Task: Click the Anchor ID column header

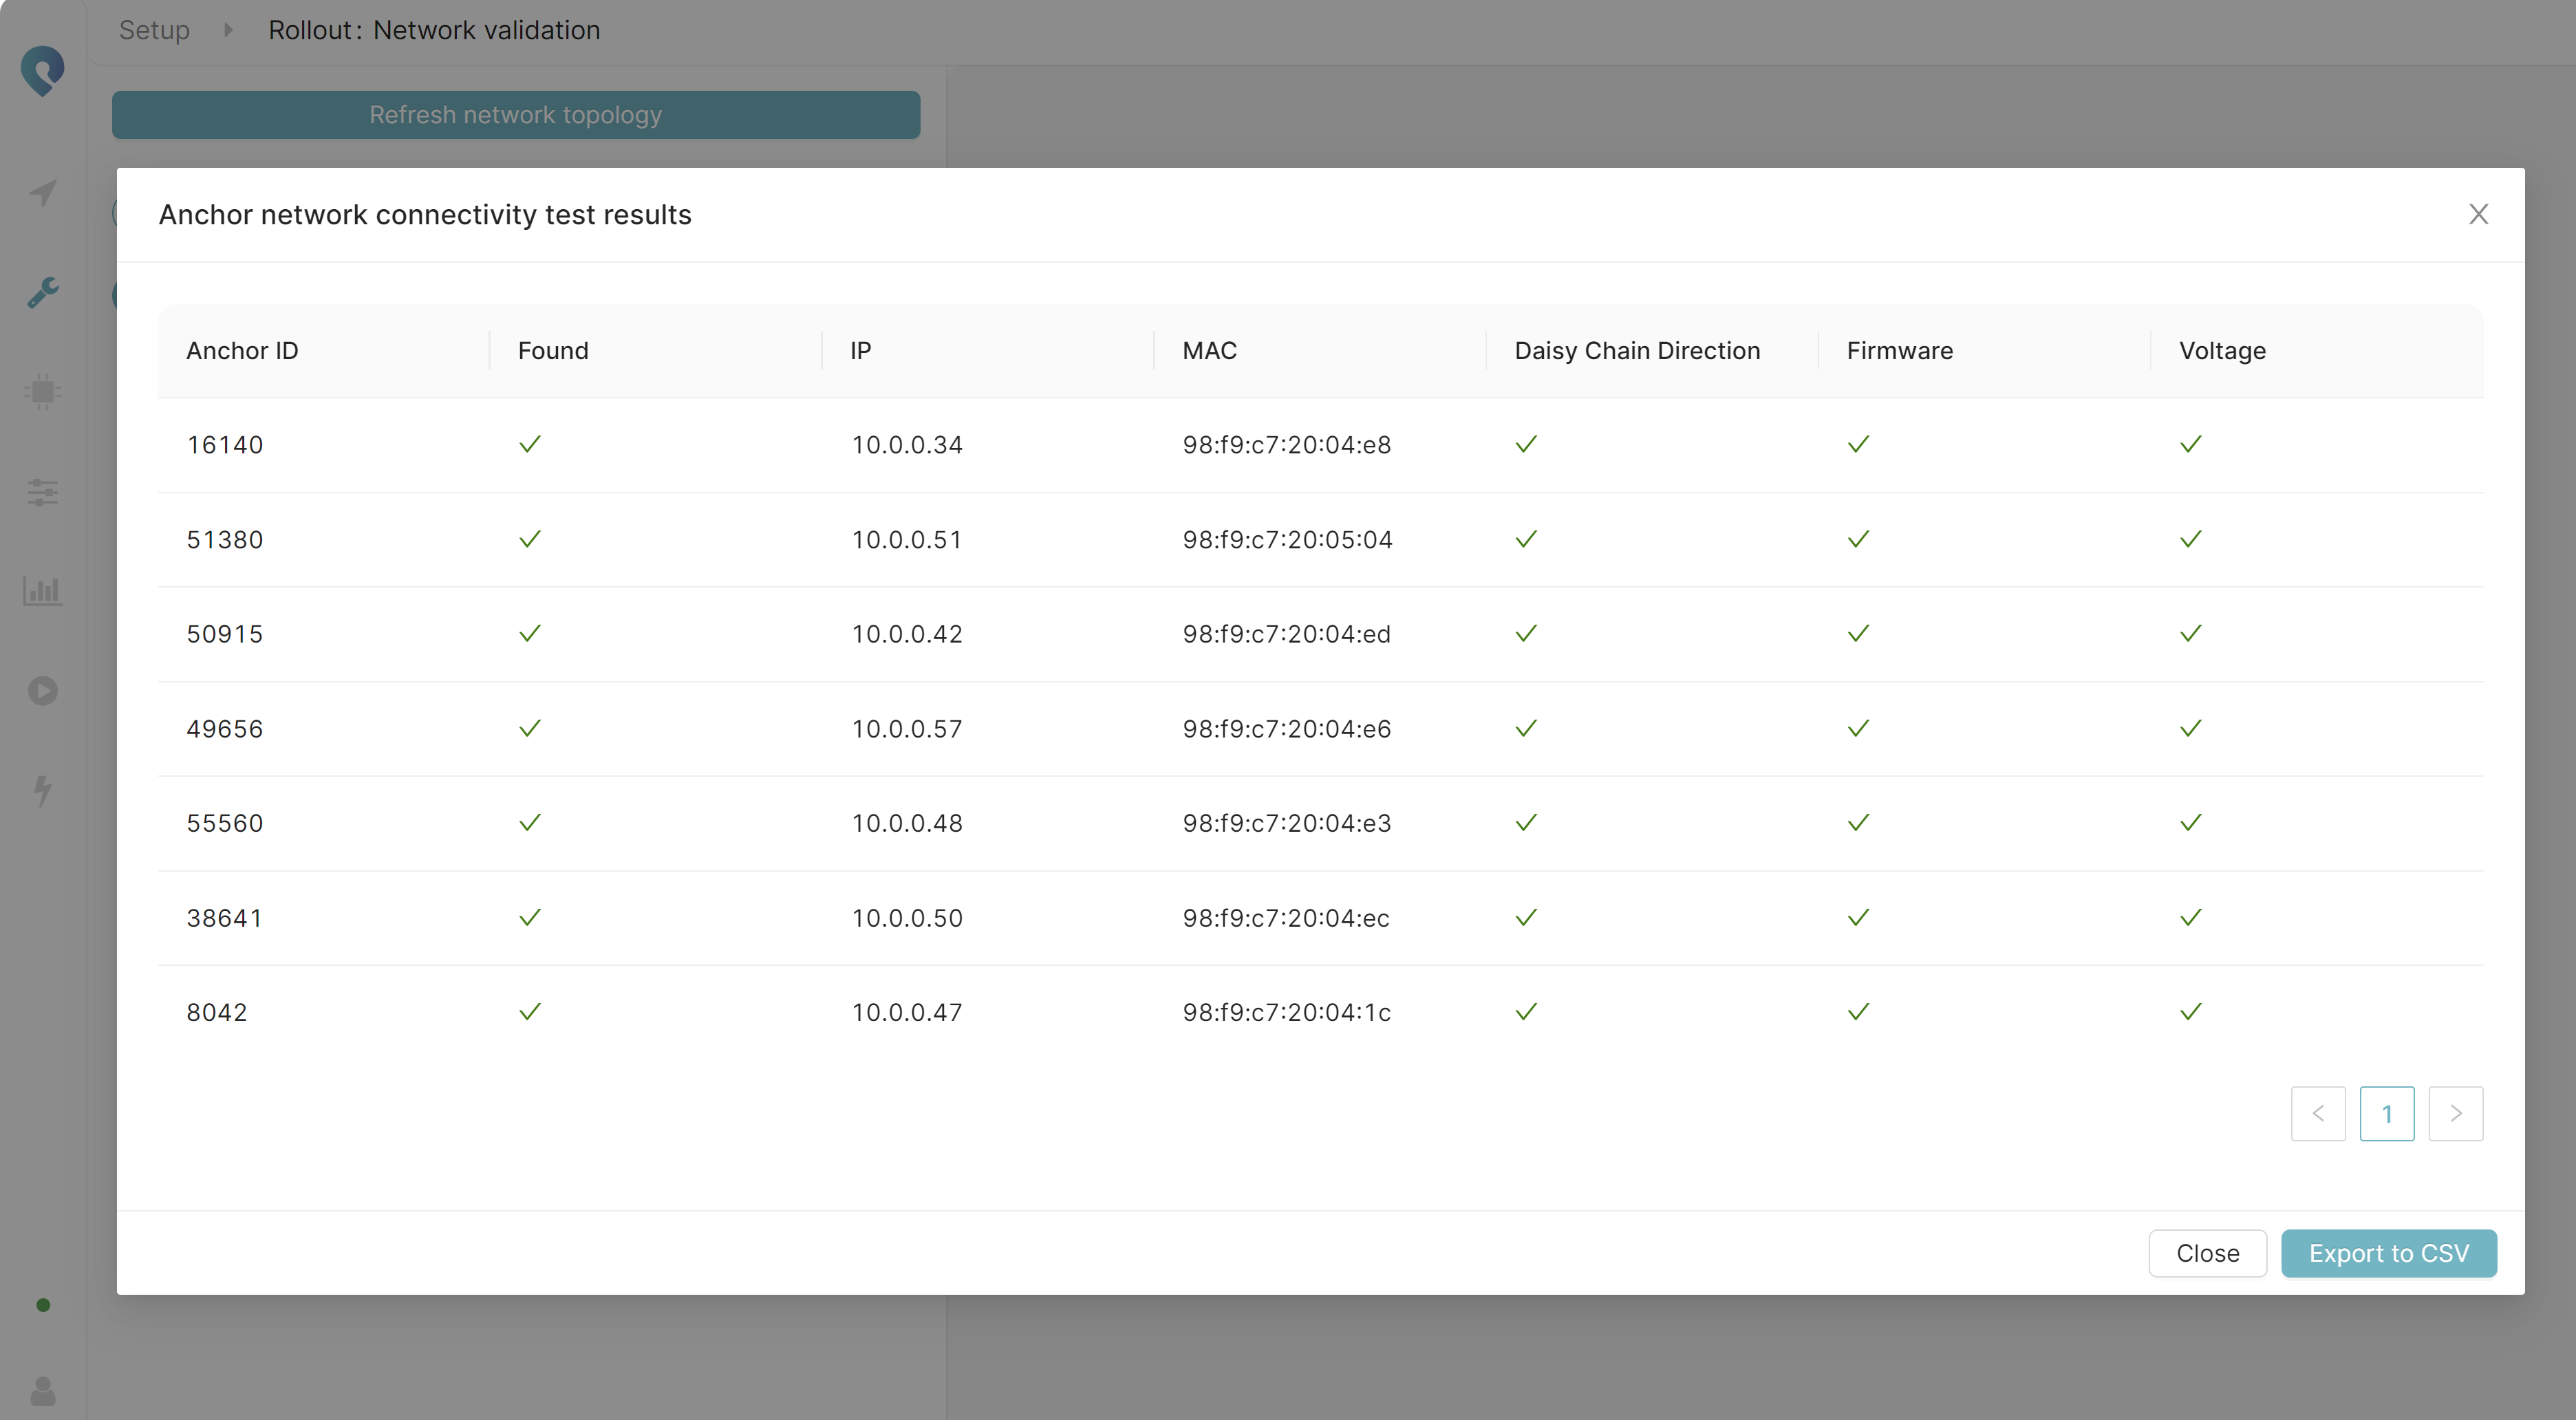Action: (x=242, y=351)
